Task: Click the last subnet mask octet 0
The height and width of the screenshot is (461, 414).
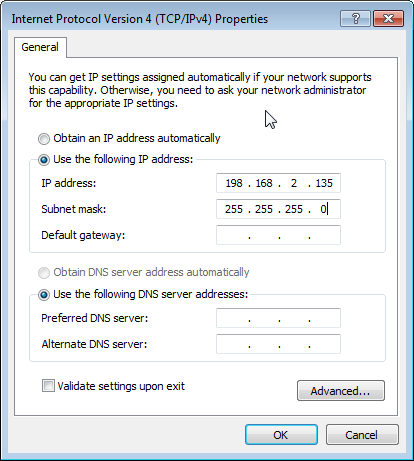Action: pyautogui.click(x=323, y=209)
